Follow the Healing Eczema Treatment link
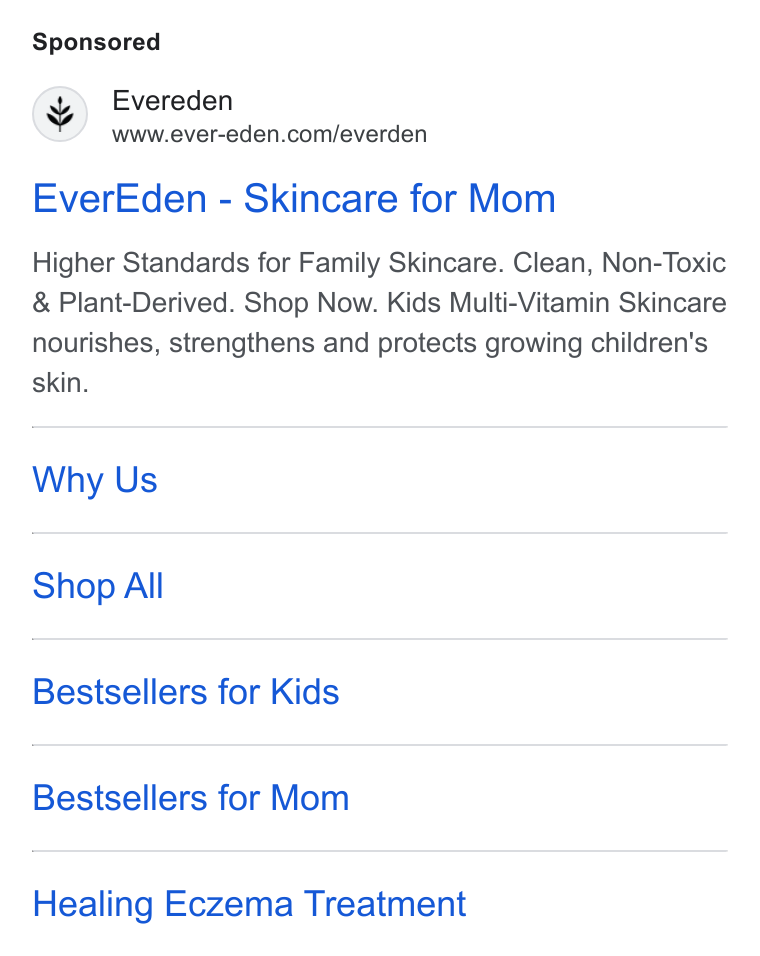 click(x=249, y=904)
